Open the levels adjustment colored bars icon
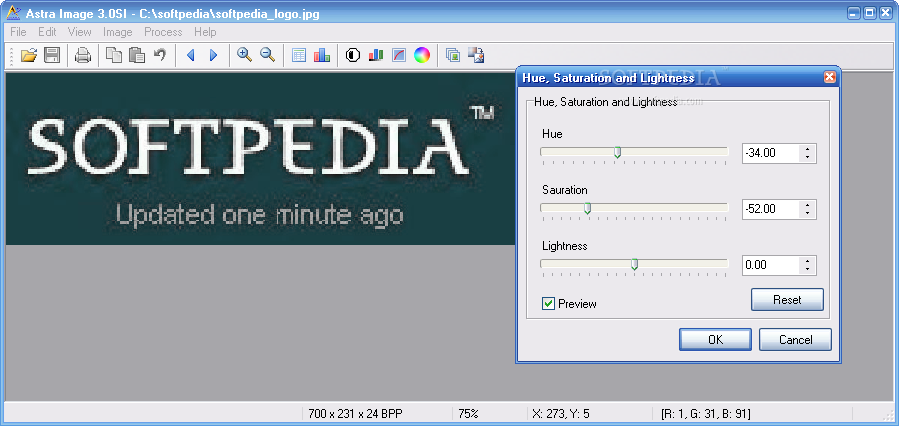Viewport: 899px width, 426px height. click(x=376, y=55)
